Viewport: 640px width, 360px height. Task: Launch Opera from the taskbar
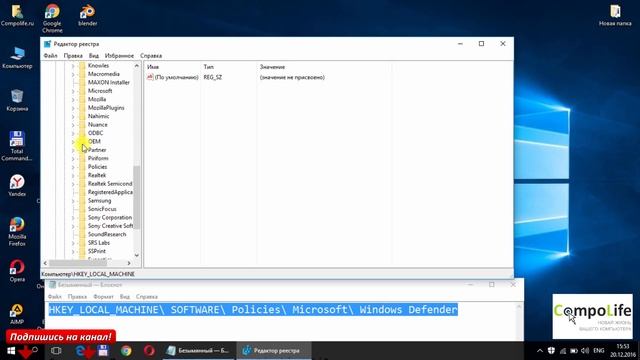coord(149,351)
